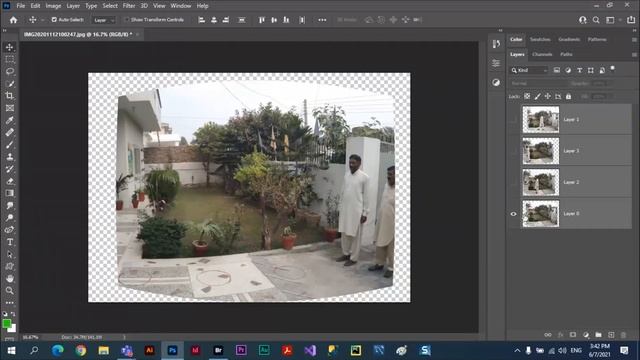Screen dimensions: 640x360
Task: Select the Brush tool
Action: [x=9, y=144]
